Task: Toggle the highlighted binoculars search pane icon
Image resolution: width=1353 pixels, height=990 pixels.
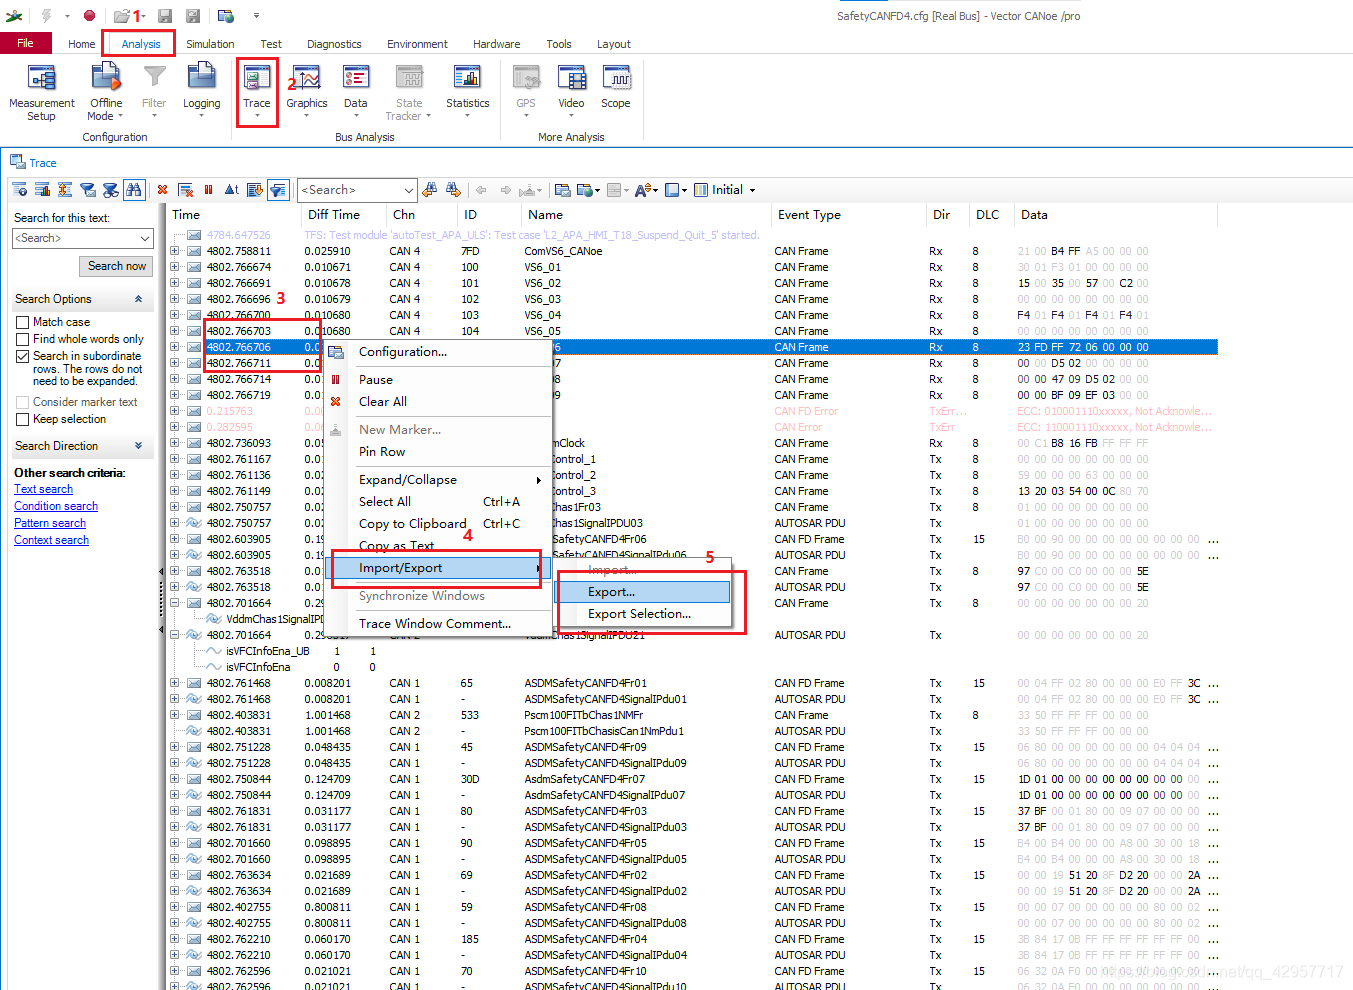Action: (x=134, y=189)
